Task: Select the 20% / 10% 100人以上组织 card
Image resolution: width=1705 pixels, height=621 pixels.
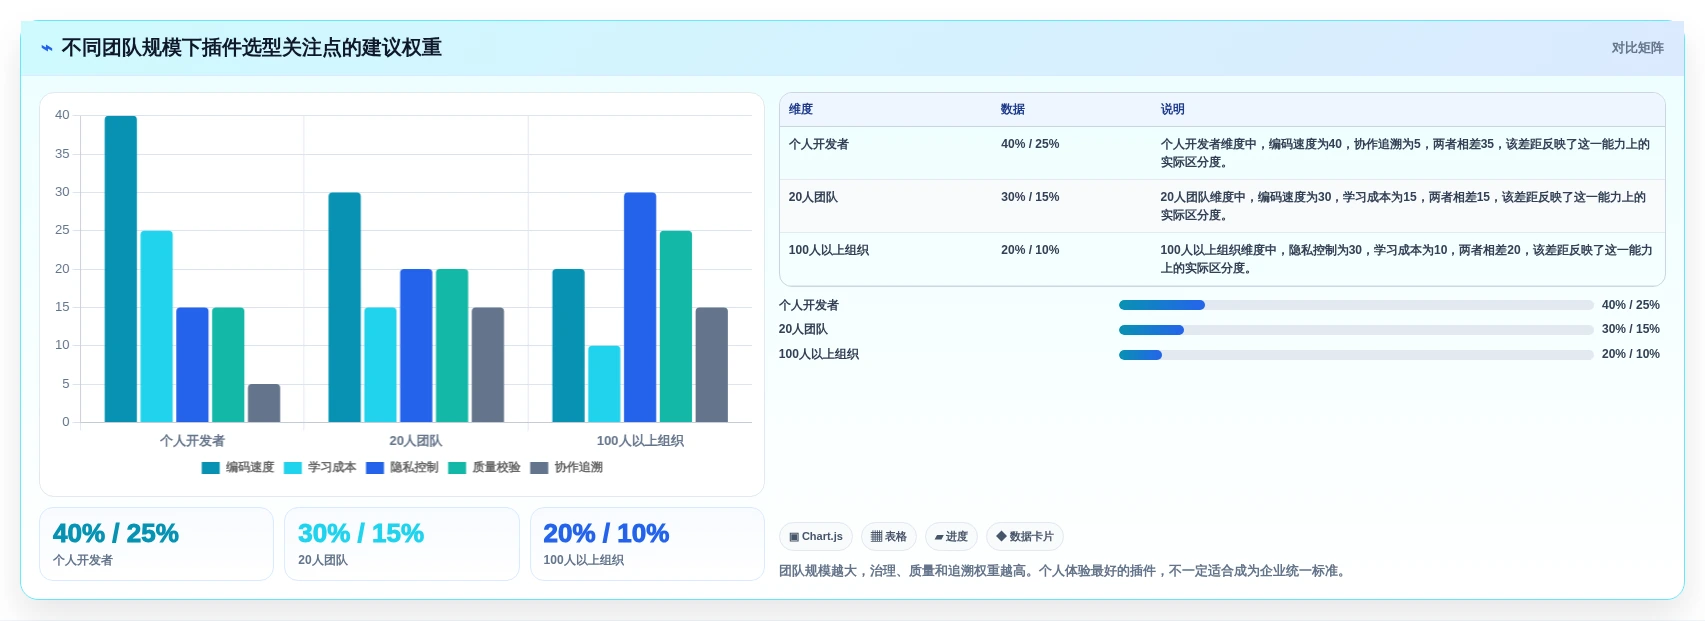Action: 647,544
